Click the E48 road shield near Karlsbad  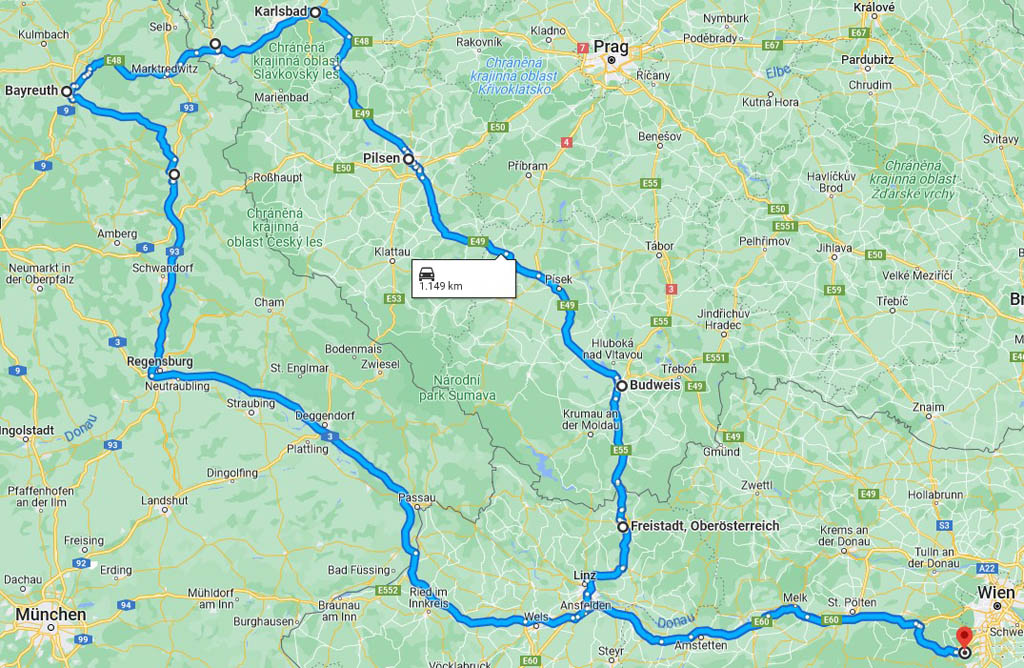point(361,41)
